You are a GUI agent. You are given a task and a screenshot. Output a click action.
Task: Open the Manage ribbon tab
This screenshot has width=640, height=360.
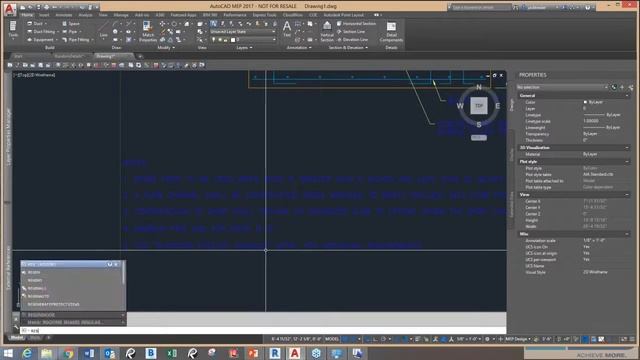[121, 15]
